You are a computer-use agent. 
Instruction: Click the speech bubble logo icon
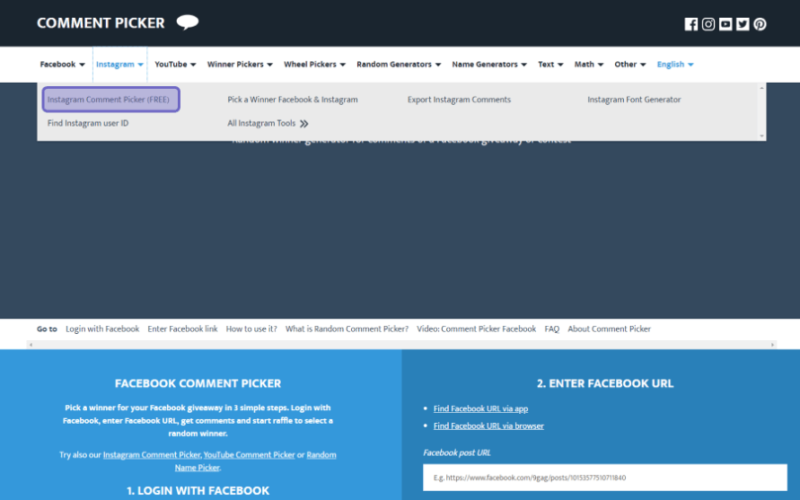(187, 22)
